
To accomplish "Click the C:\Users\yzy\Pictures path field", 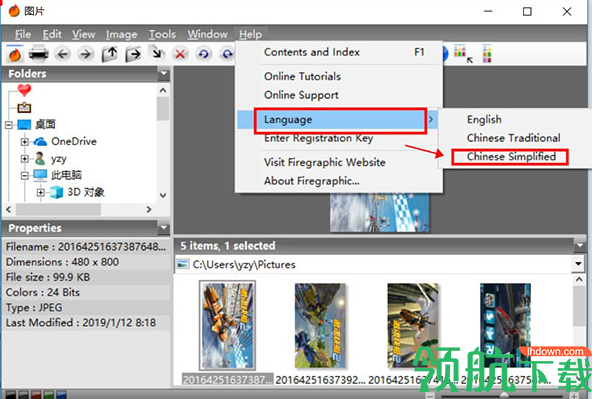I will pyautogui.click(x=374, y=264).
